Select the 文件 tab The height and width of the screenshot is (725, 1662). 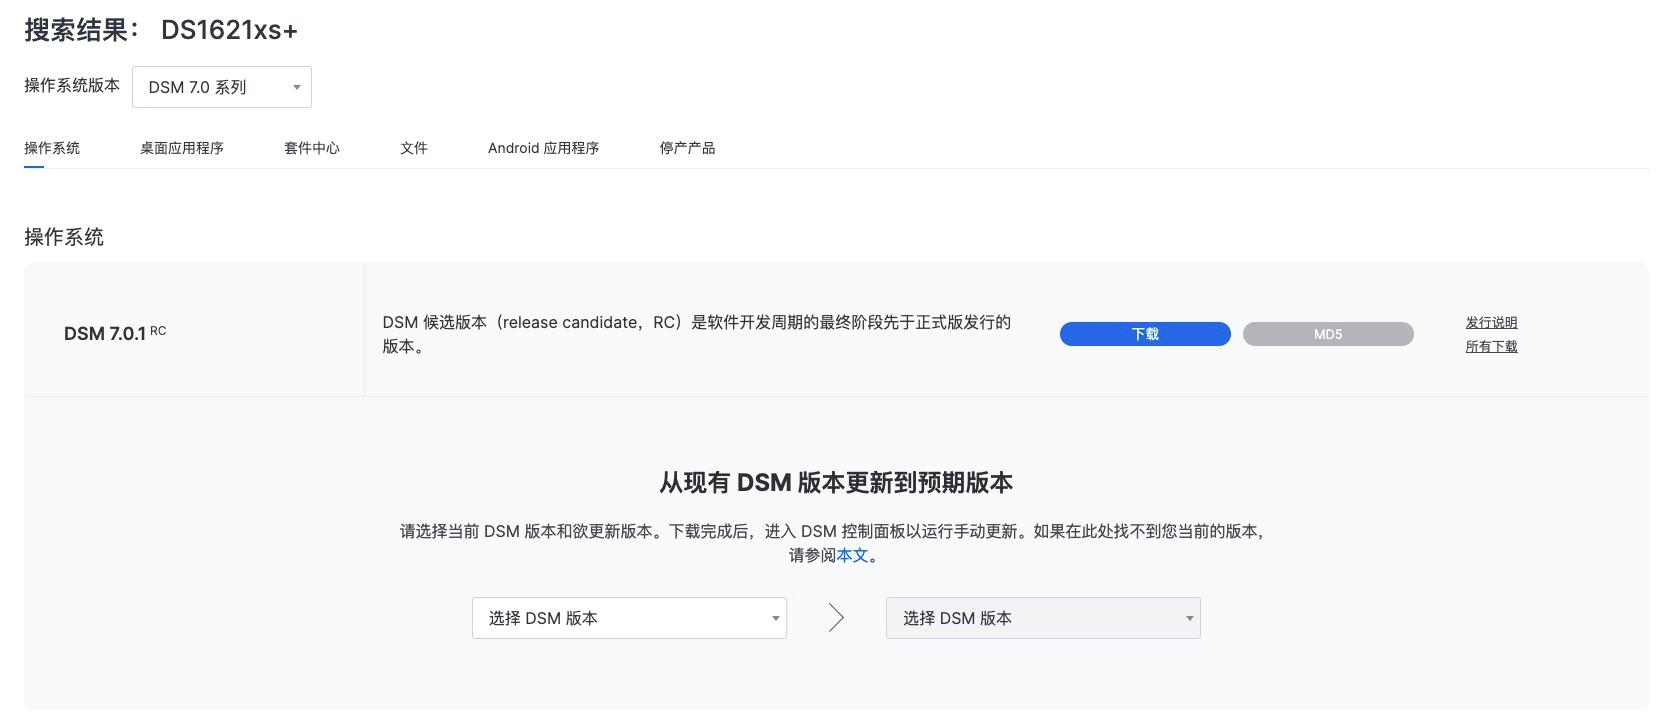414,148
